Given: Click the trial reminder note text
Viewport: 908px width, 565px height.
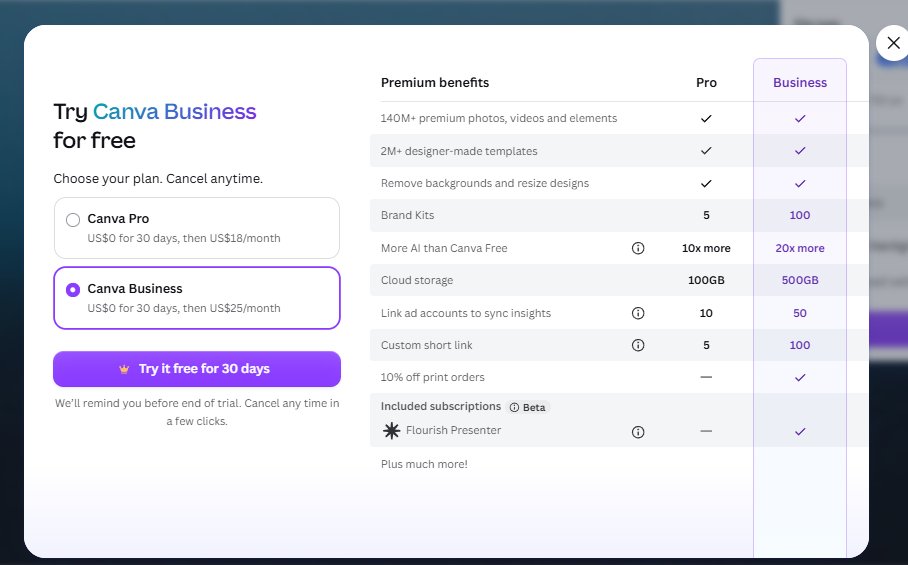Looking at the screenshot, I should point(197,412).
